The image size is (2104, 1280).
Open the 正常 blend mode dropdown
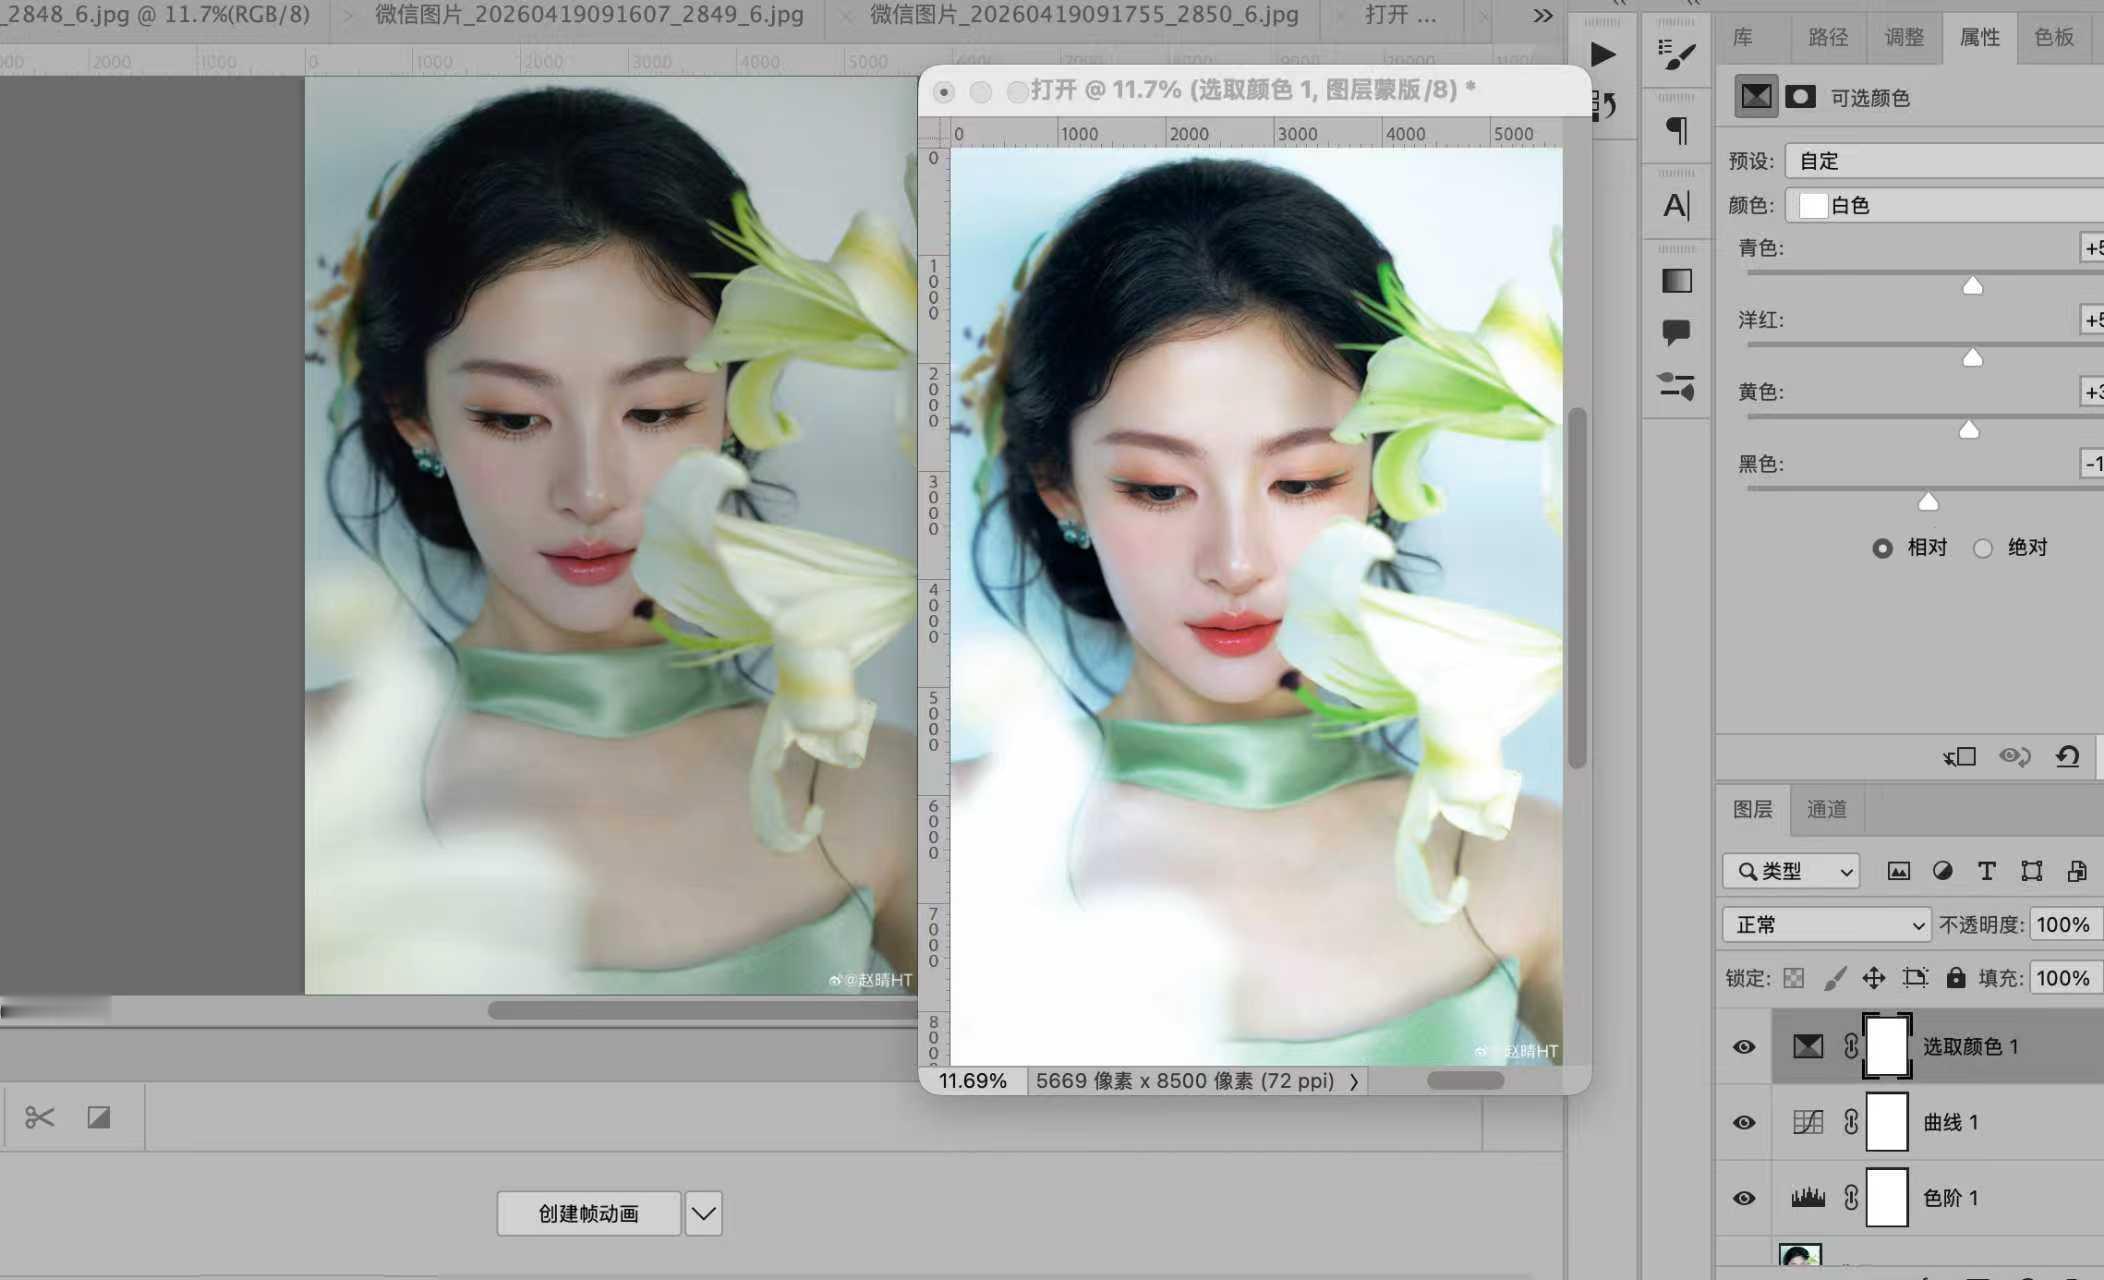pos(1826,925)
